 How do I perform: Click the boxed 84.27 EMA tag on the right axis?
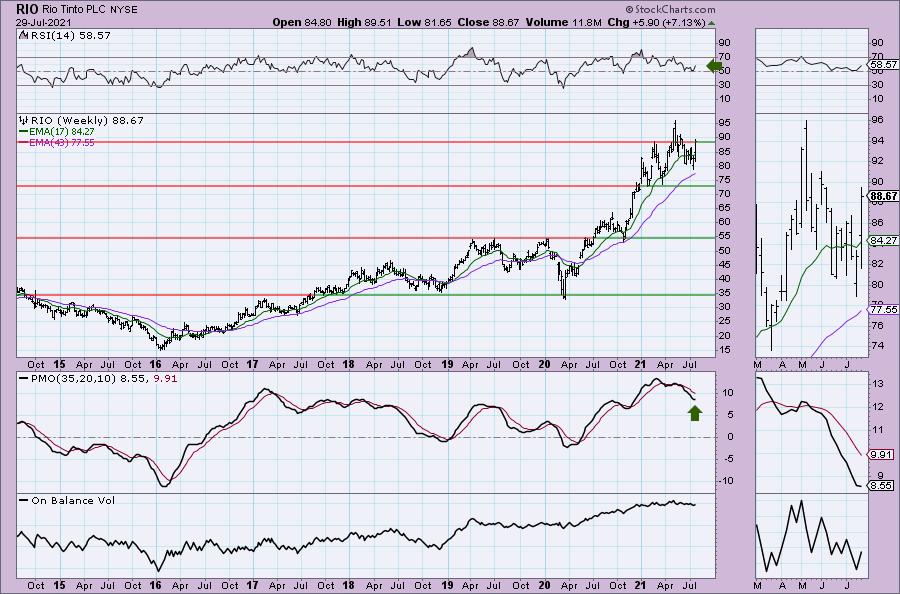click(884, 240)
